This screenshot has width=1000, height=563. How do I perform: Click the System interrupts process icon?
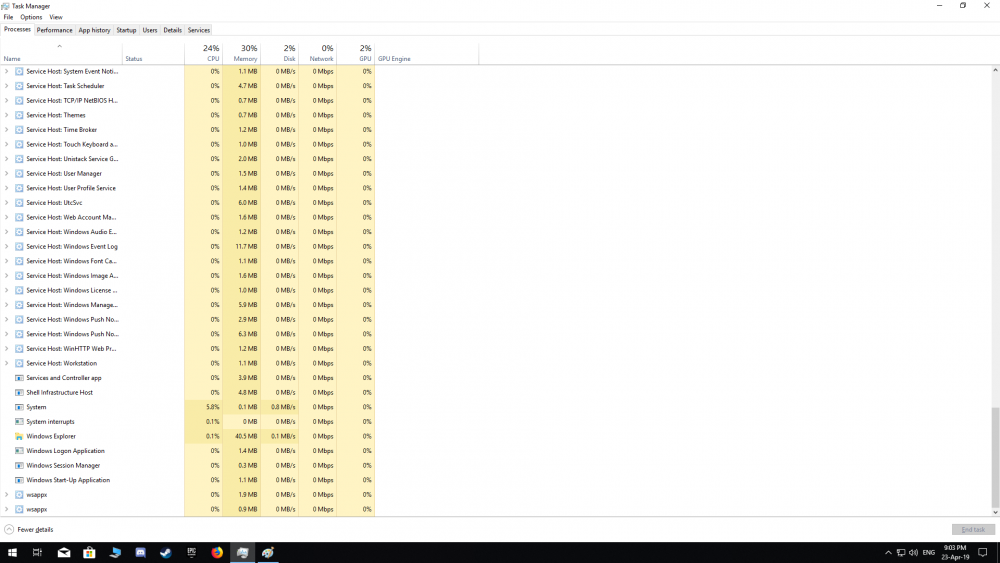[x=19, y=421]
